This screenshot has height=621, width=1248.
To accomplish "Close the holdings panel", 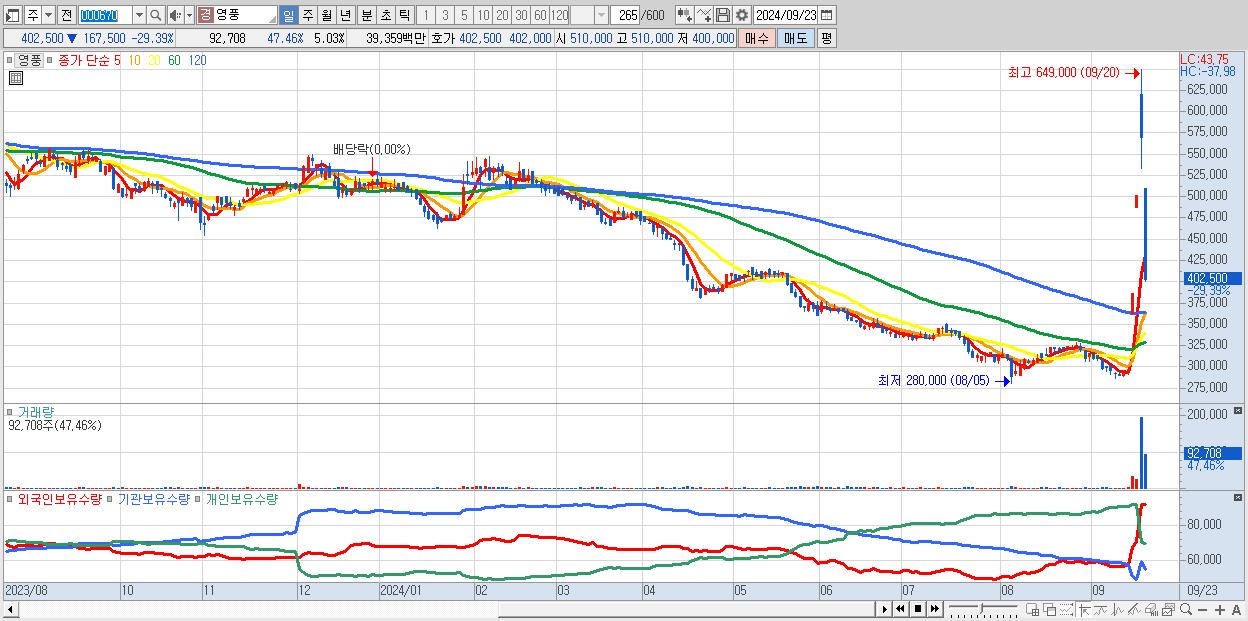I will (x=1240, y=497).
